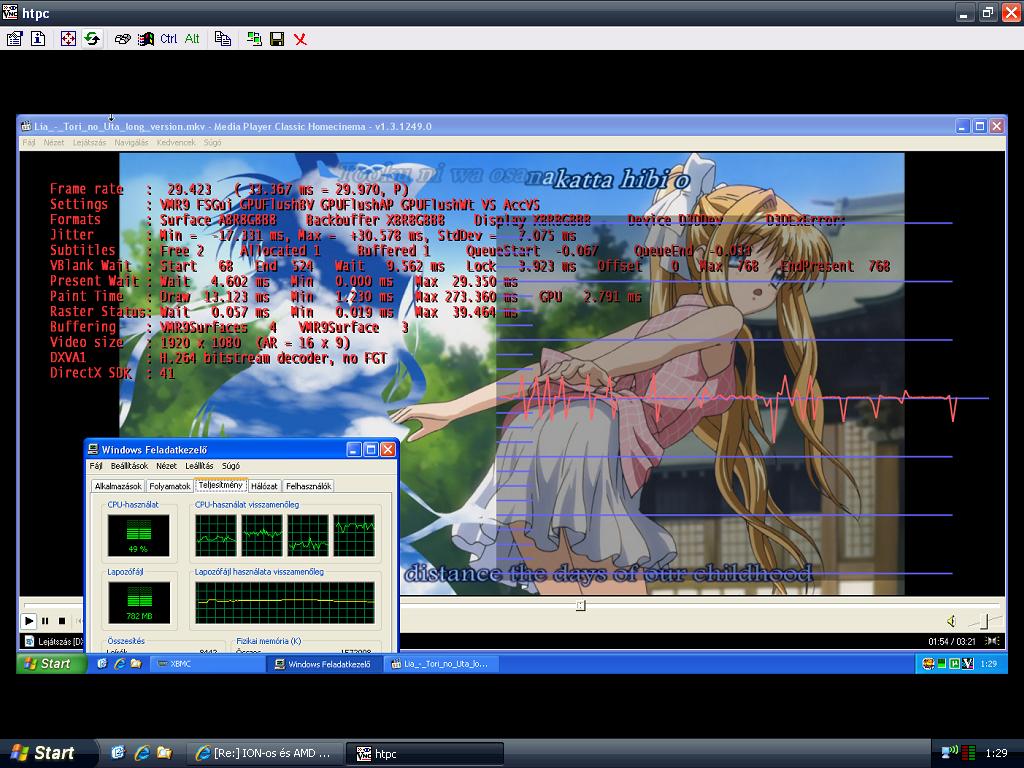Click the 01:54 / 03:21 time display
This screenshot has width=1024, height=768.
[952, 641]
